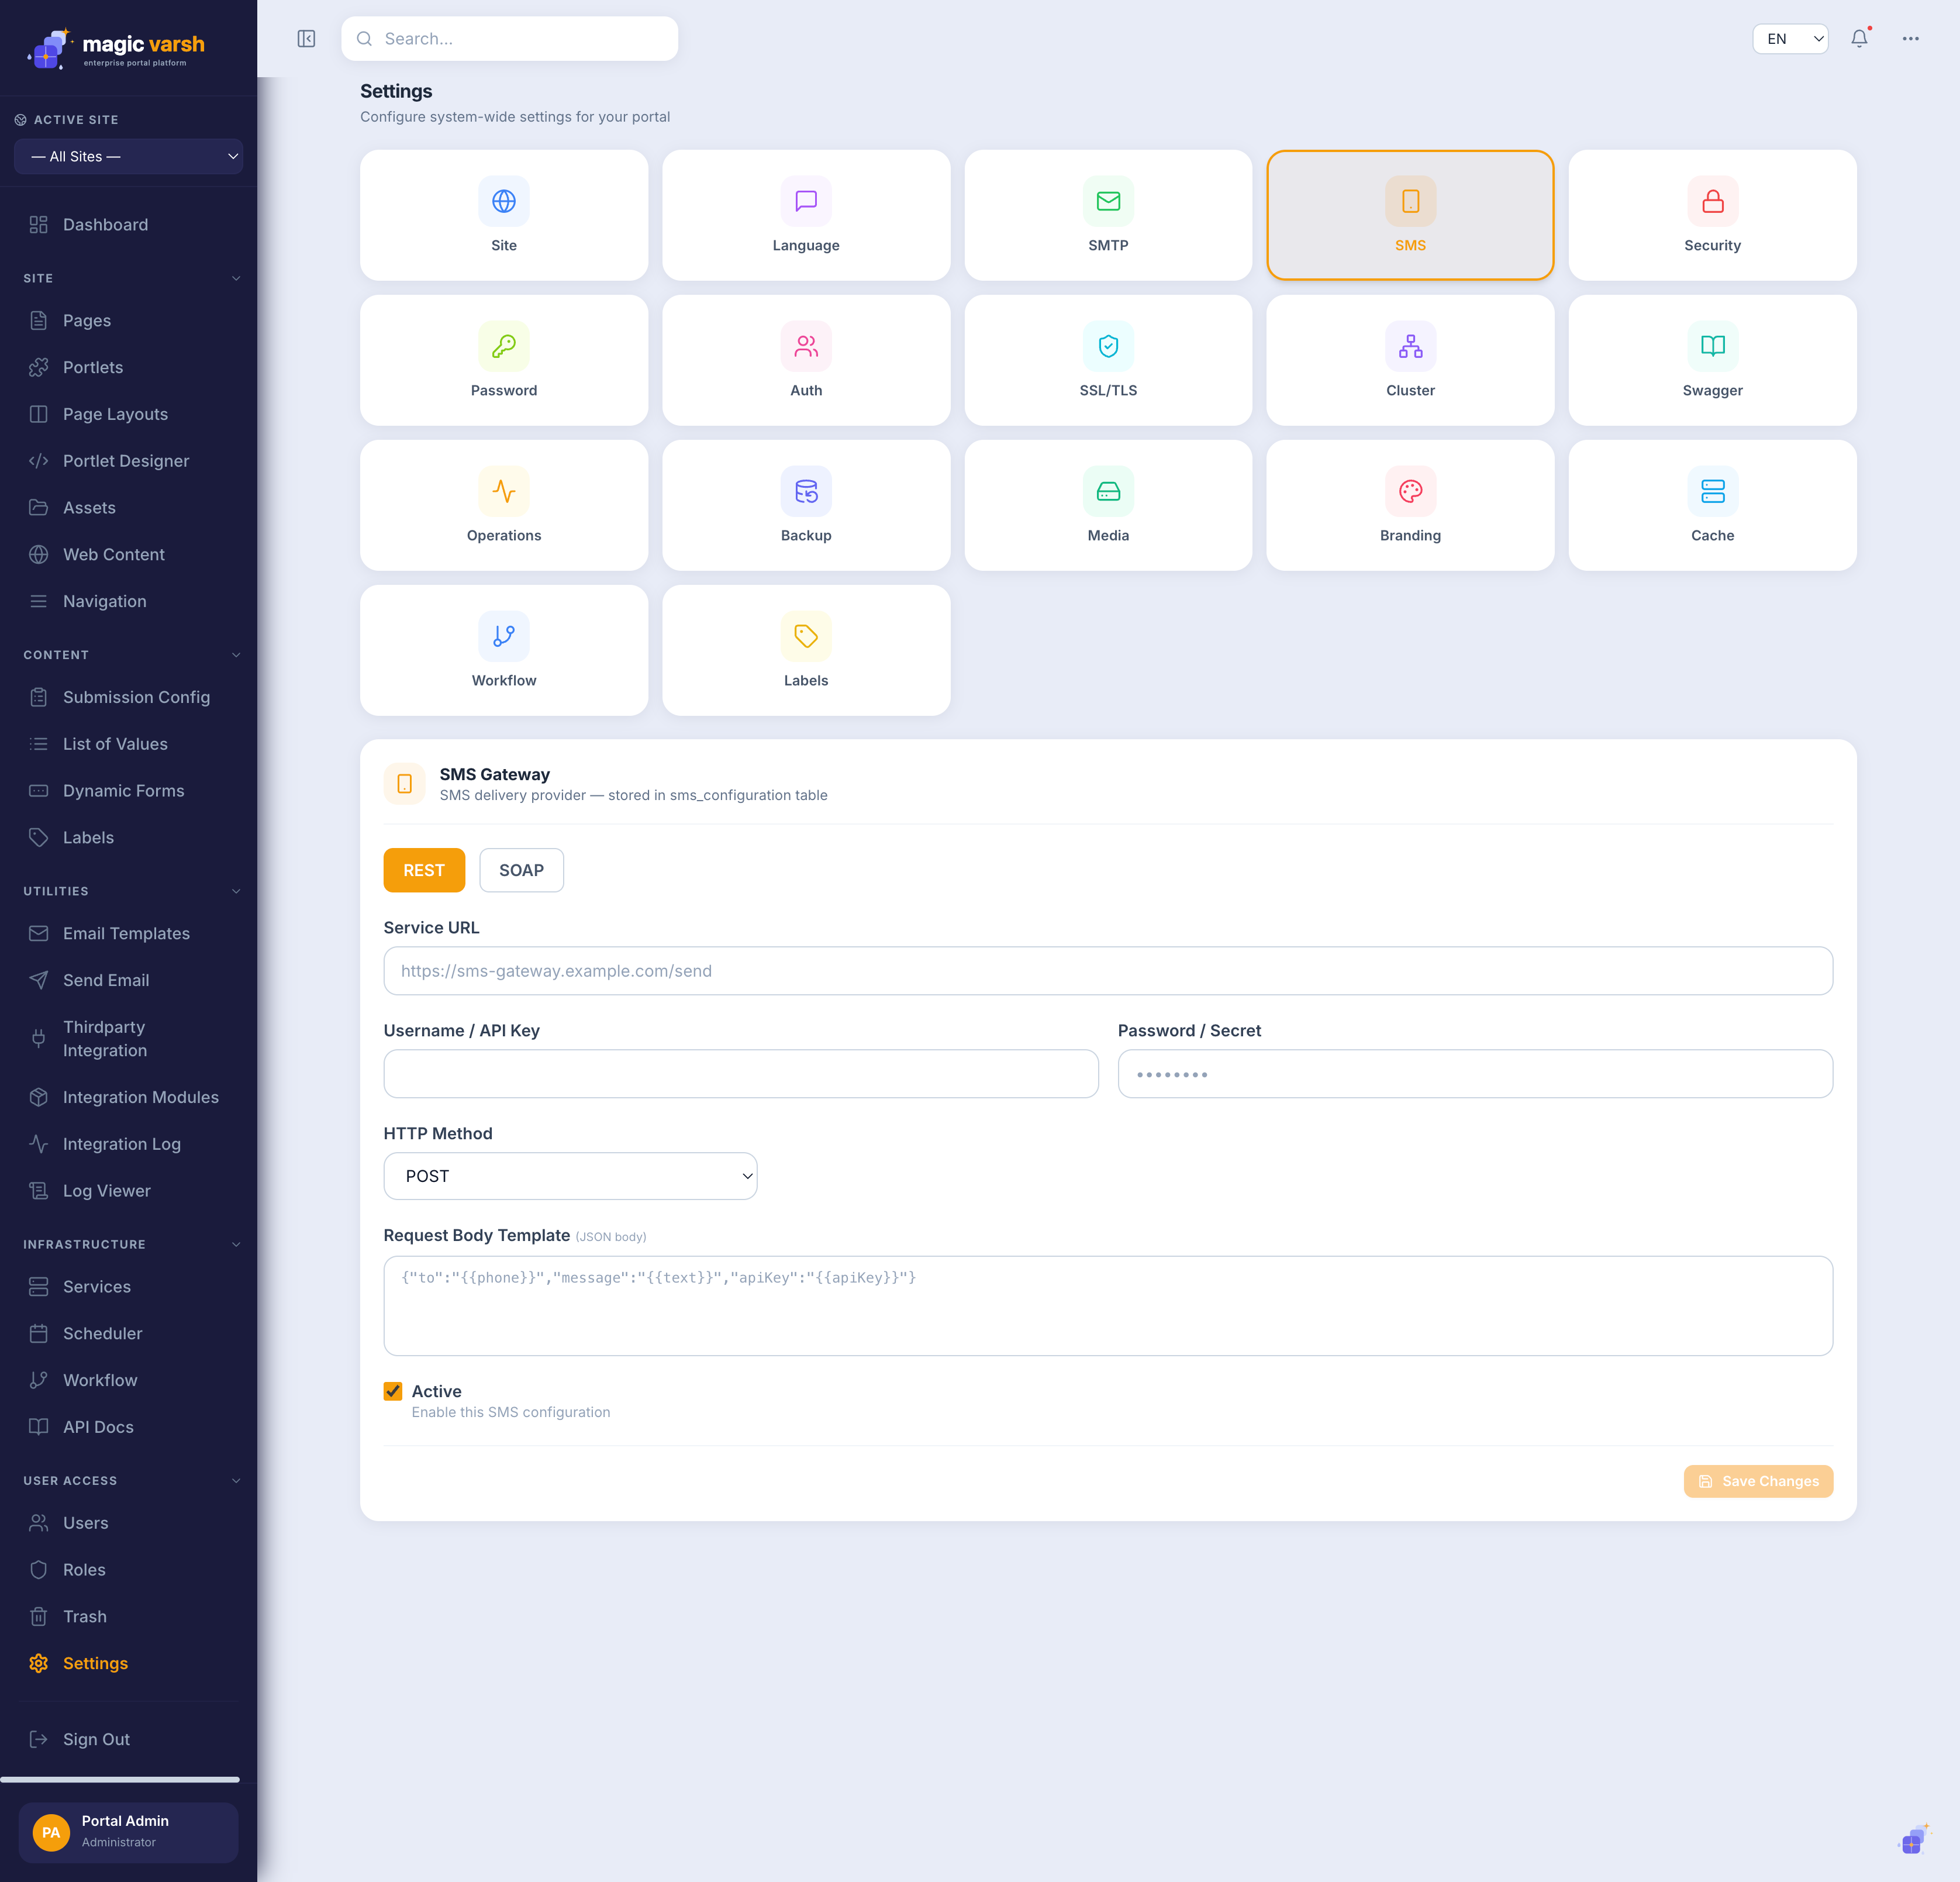This screenshot has width=1960, height=1882.
Task: Open the All Sites active site dropdown
Action: coord(129,156)
